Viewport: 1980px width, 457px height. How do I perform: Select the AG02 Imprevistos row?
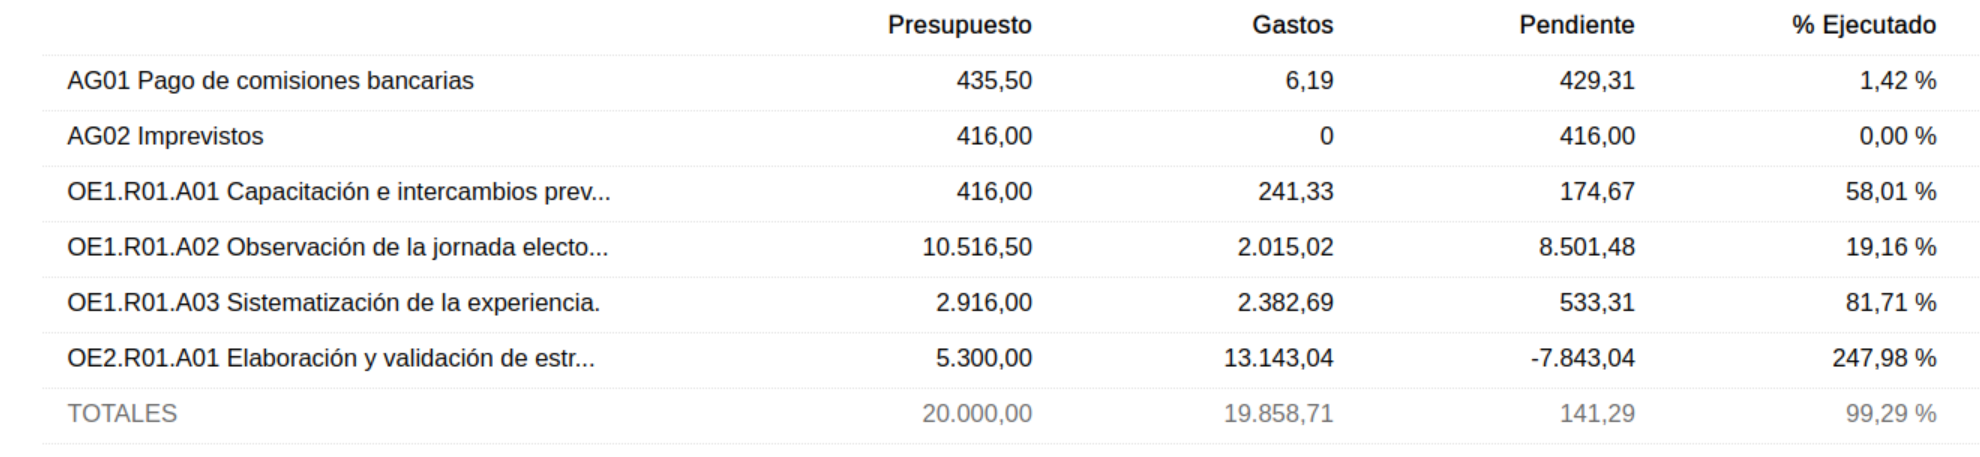point(1010,138)
